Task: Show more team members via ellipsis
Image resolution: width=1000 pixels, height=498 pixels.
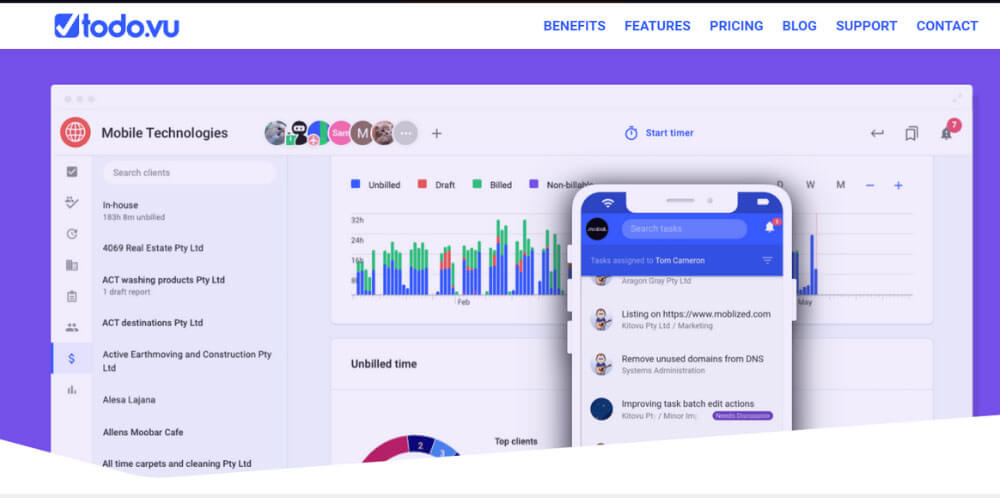Action: [406, 133]
